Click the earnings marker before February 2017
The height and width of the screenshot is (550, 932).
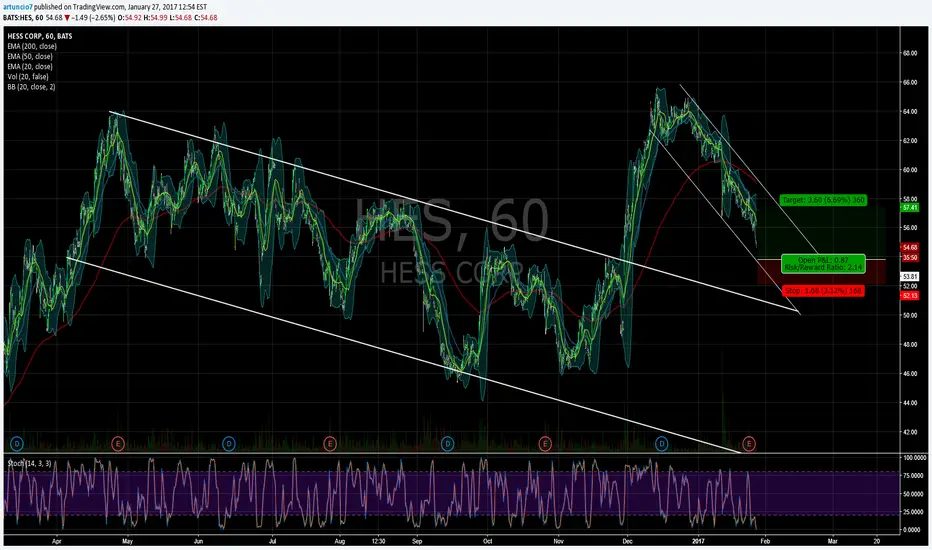(749, 443)
